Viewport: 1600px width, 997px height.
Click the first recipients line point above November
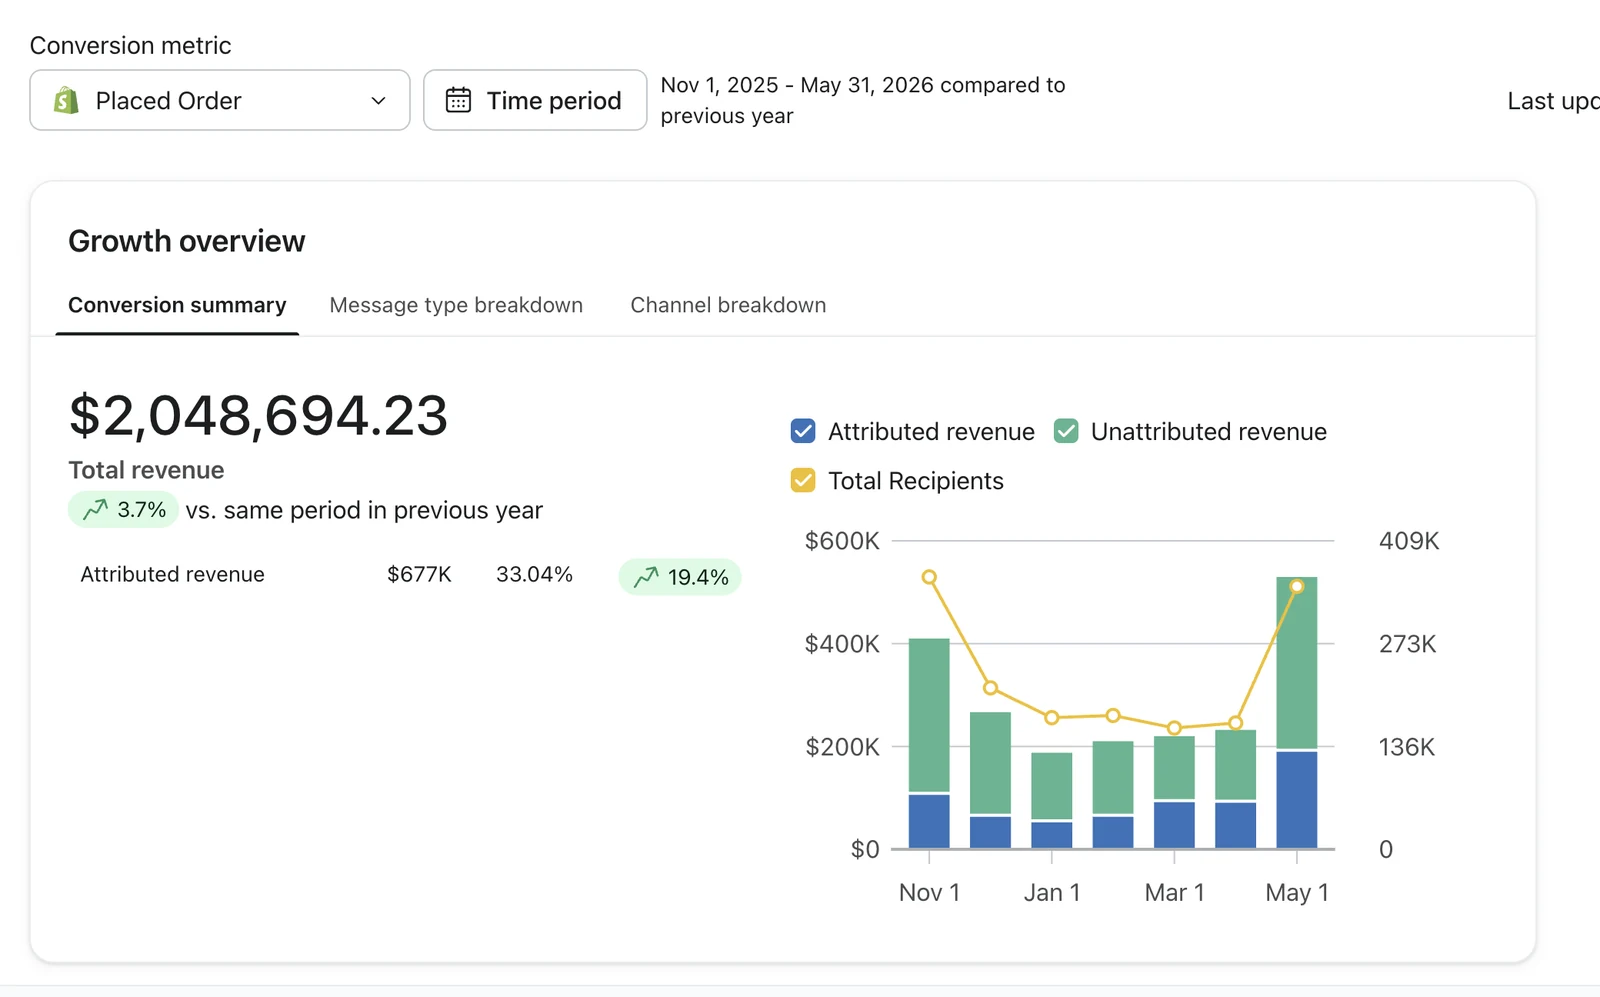coord(929,577)
